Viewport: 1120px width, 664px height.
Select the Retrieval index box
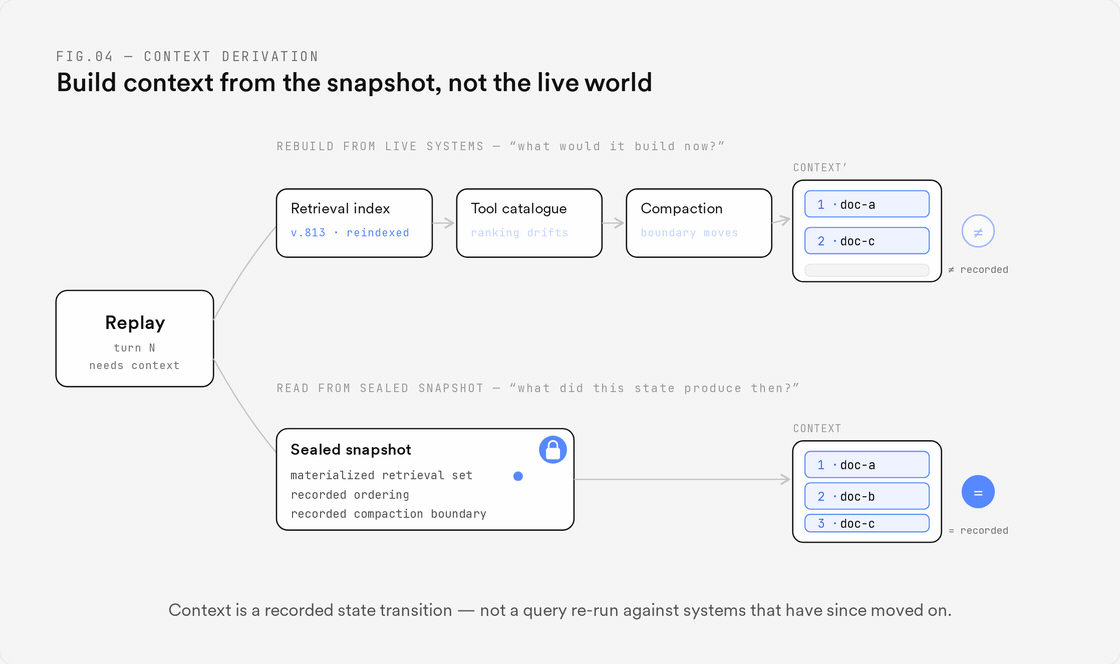click(x=354, y=223)
